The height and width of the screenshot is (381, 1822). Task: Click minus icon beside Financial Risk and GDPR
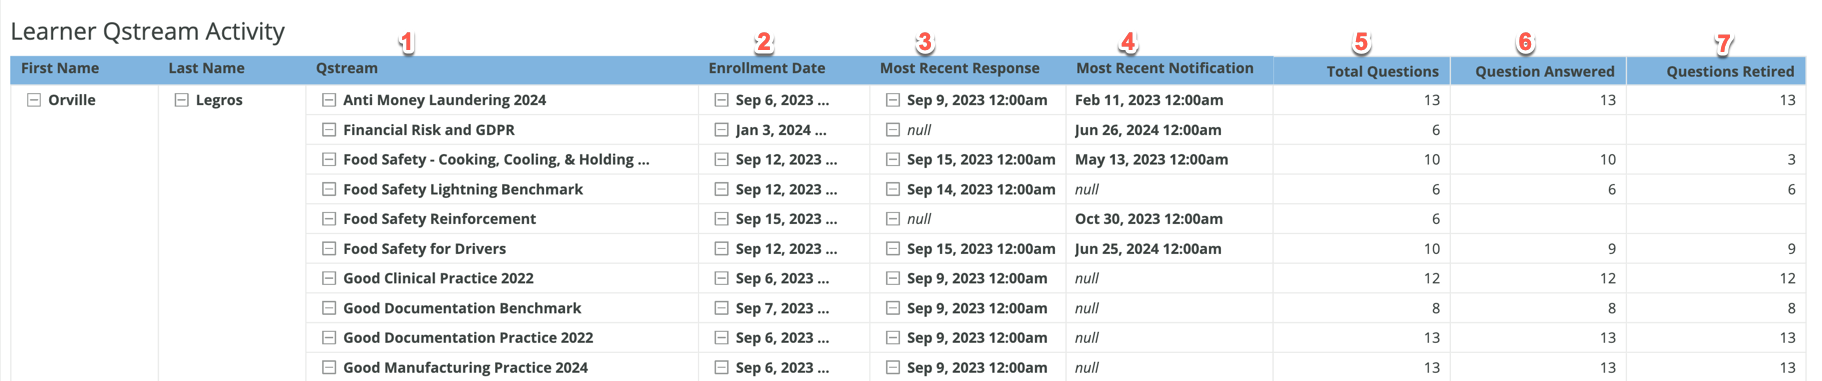329,130
